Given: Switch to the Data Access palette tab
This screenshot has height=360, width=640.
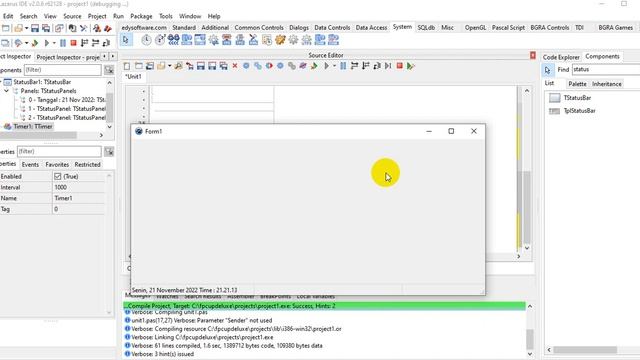Looking at the screenshot, I should (371, 28).
